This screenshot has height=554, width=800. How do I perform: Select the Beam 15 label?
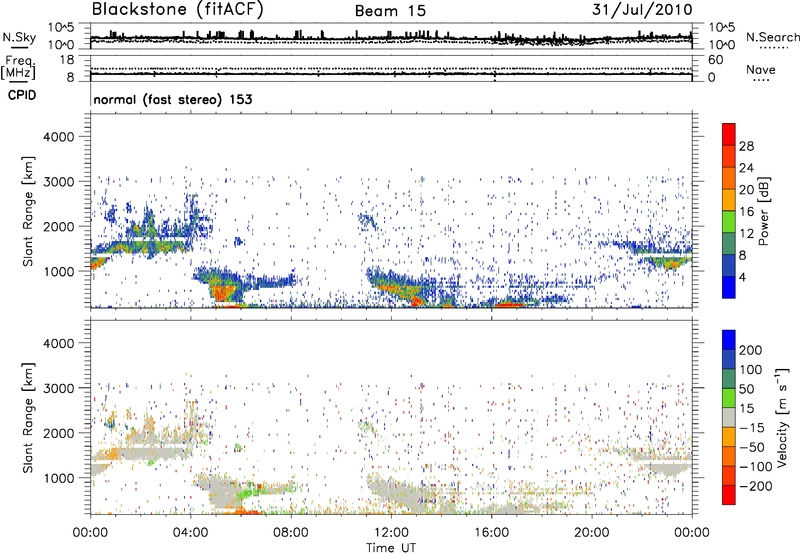pos(390,11)
